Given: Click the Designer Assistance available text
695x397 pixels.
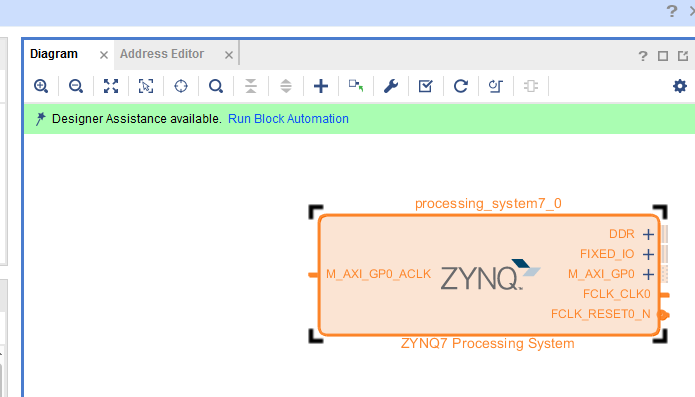Looking at the screenshot, I should point(137,119).
